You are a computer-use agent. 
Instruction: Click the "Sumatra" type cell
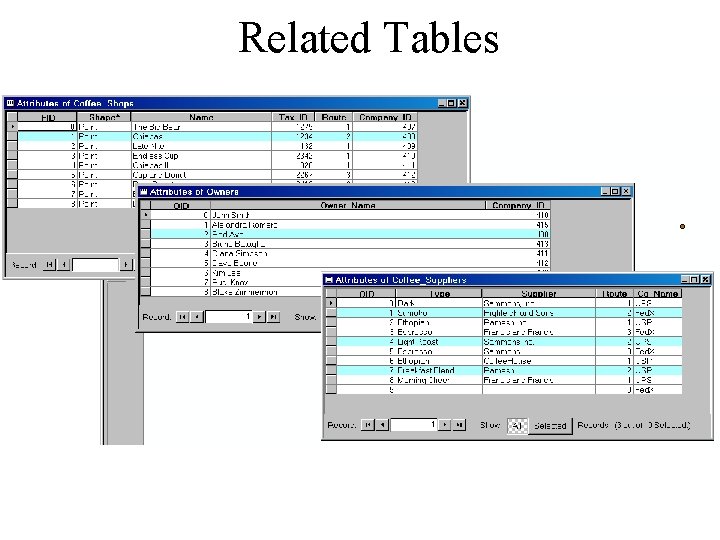click(439, 313)
